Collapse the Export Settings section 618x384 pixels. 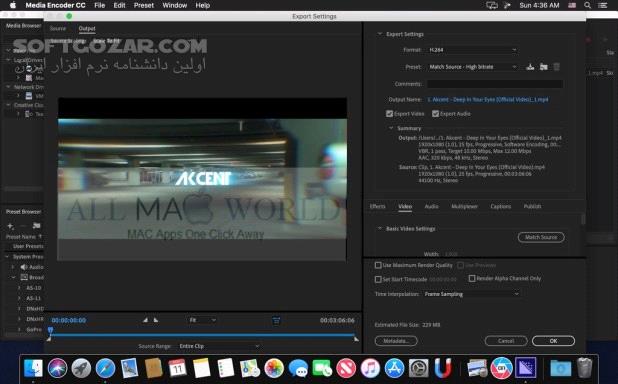[380, 34]
